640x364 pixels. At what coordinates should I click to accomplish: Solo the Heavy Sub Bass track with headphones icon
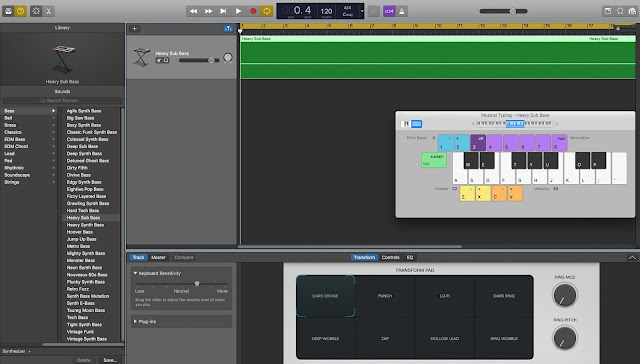pyautogui.click(x=166, y=60)
